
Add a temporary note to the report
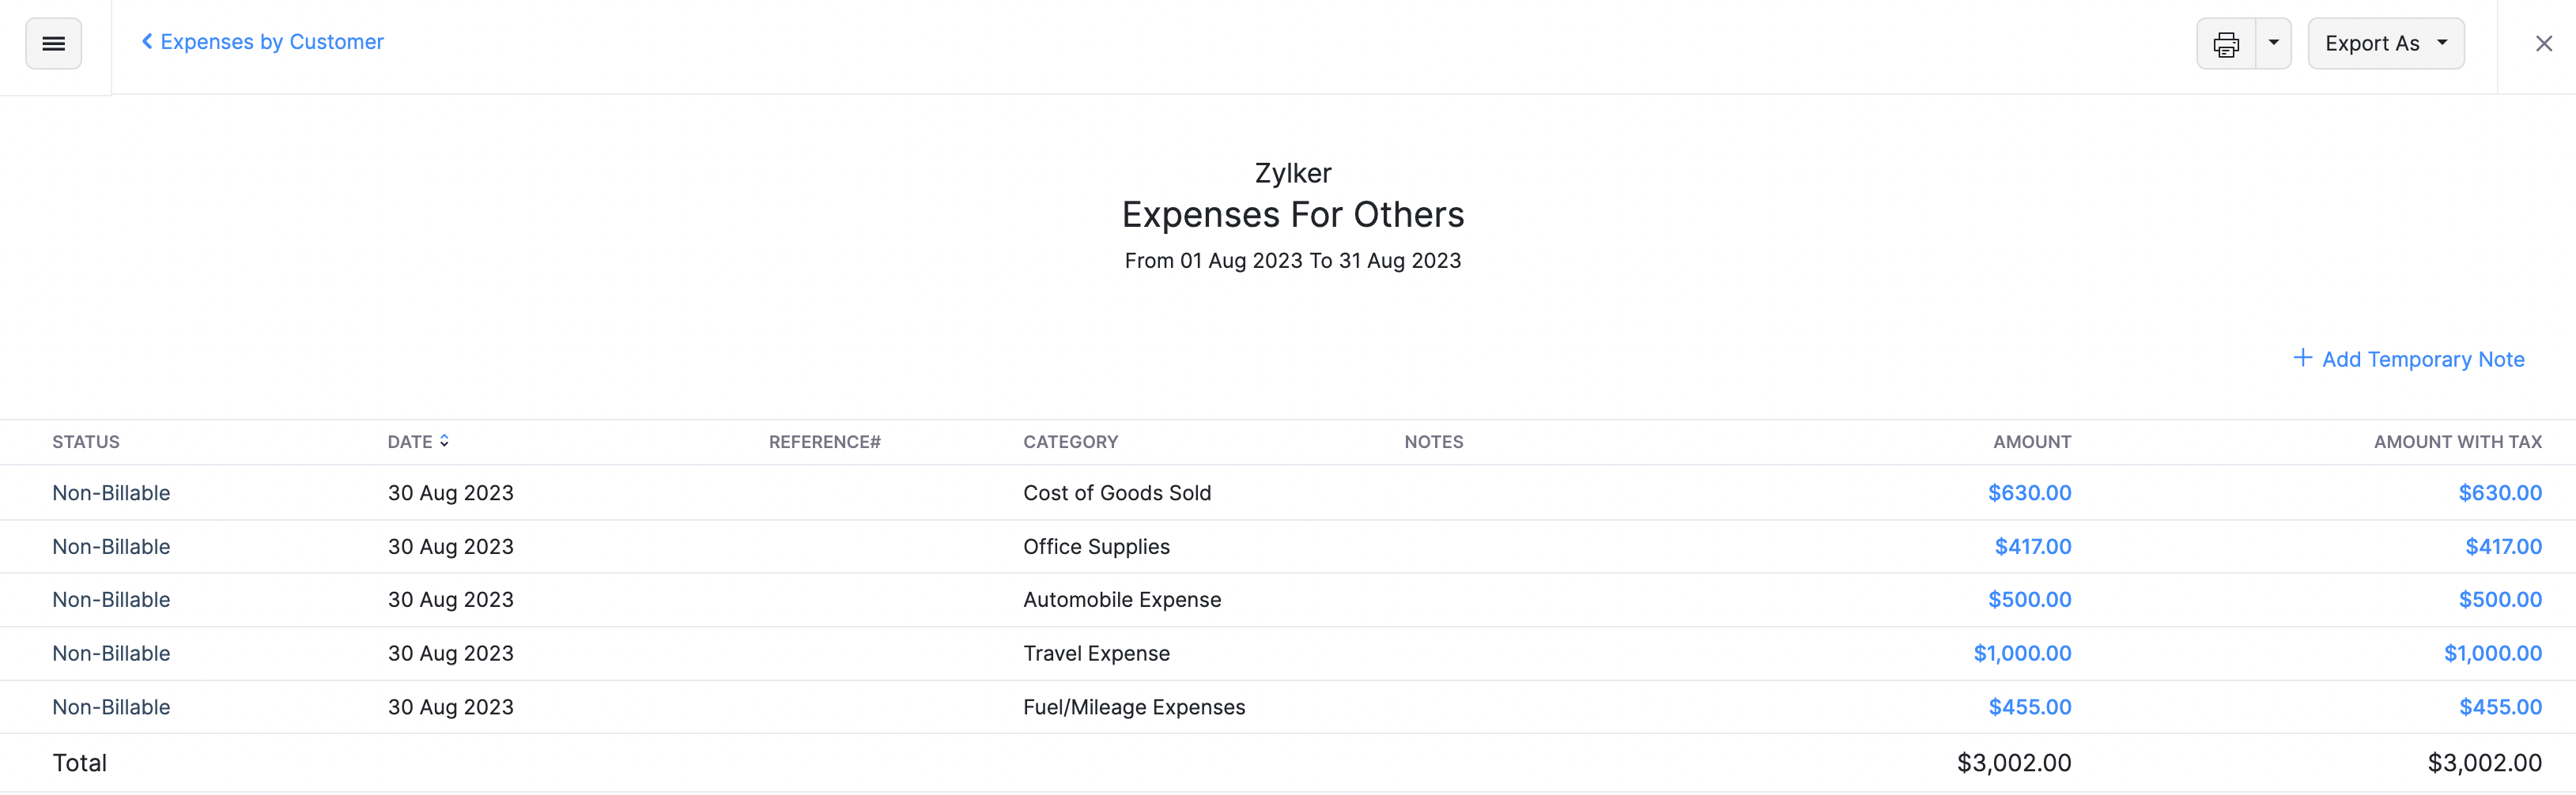point(2424,359)
